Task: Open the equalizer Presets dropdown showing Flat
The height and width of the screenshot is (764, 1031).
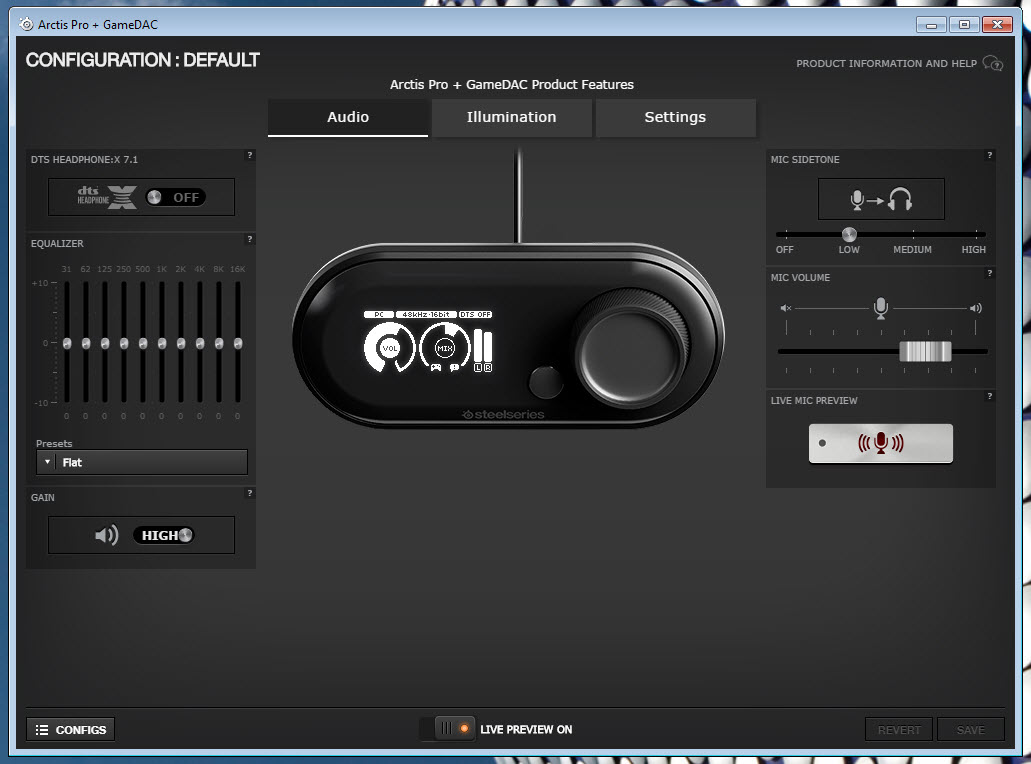Action: pos(142,462)
